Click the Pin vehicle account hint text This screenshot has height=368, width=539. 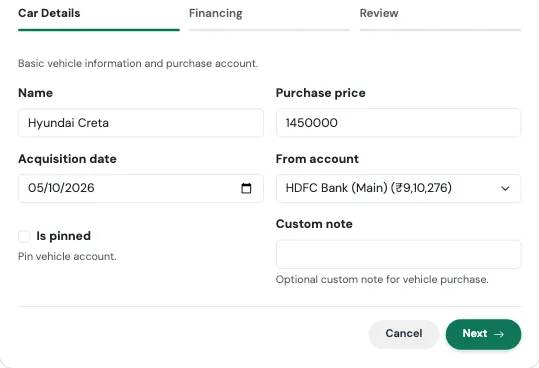click(67, 256)
